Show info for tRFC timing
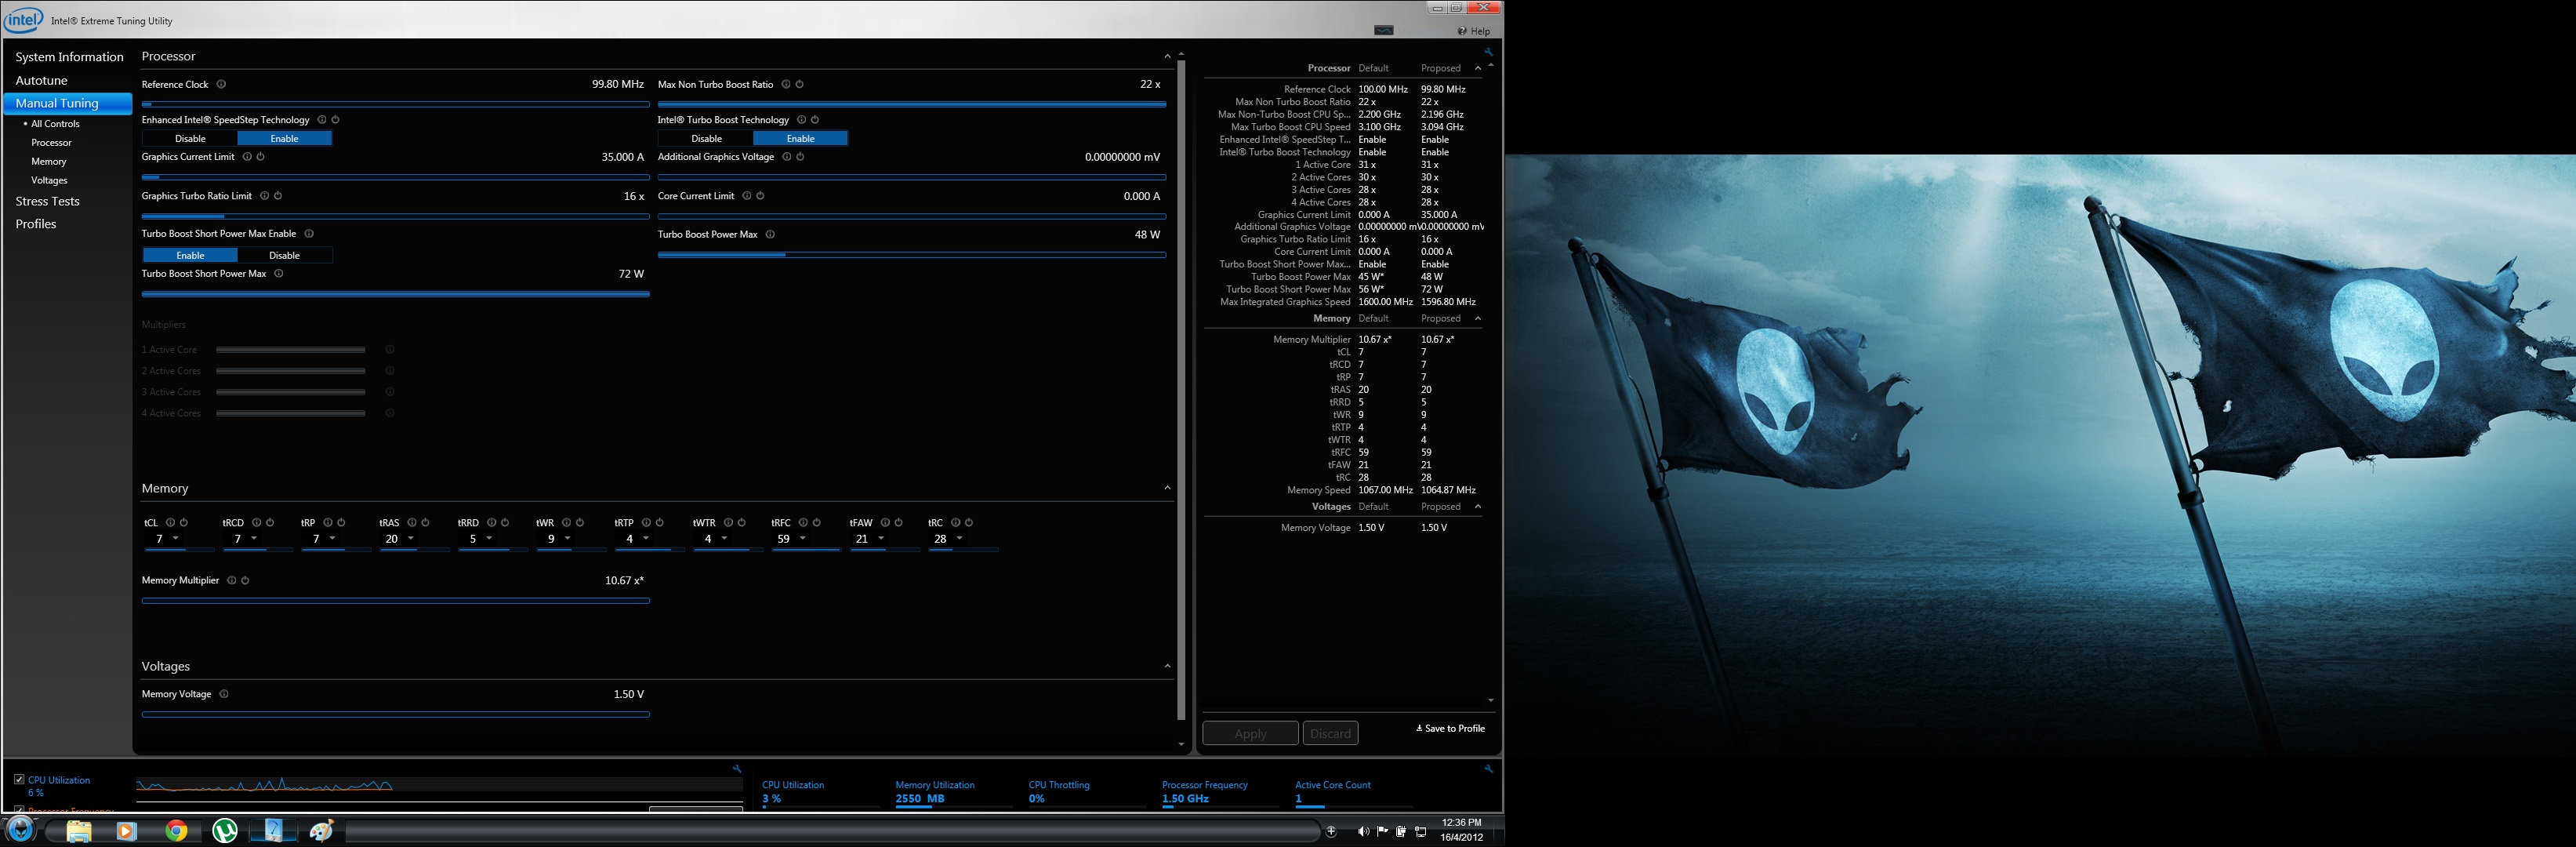The width and height of the screenshot is (2576, 847). 803,522
